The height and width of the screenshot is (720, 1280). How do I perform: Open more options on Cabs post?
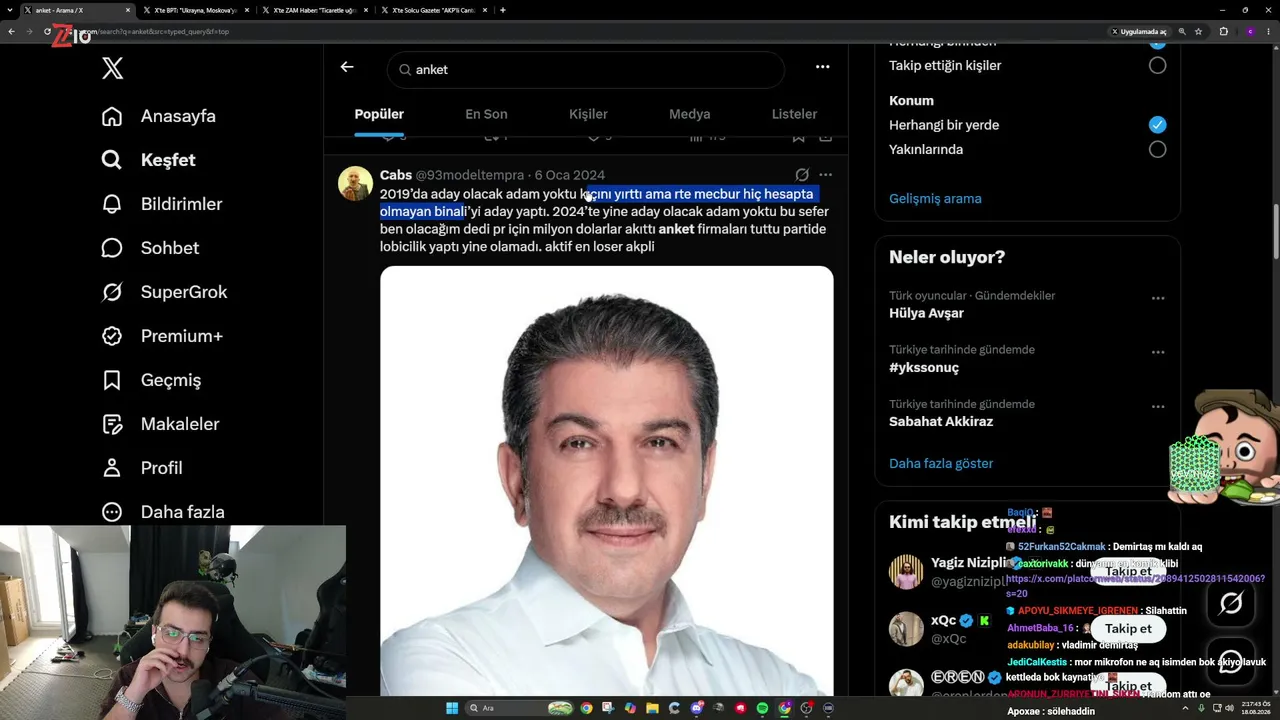pos(825,174)
